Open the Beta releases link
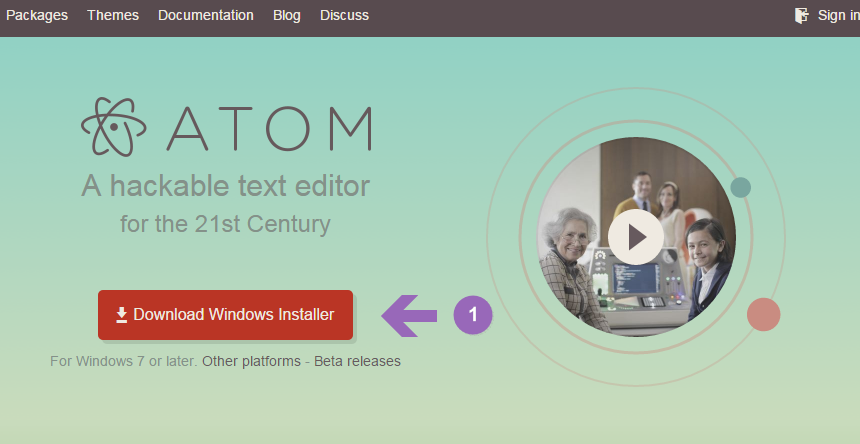The image size is (860, 444). click(357, 361)
